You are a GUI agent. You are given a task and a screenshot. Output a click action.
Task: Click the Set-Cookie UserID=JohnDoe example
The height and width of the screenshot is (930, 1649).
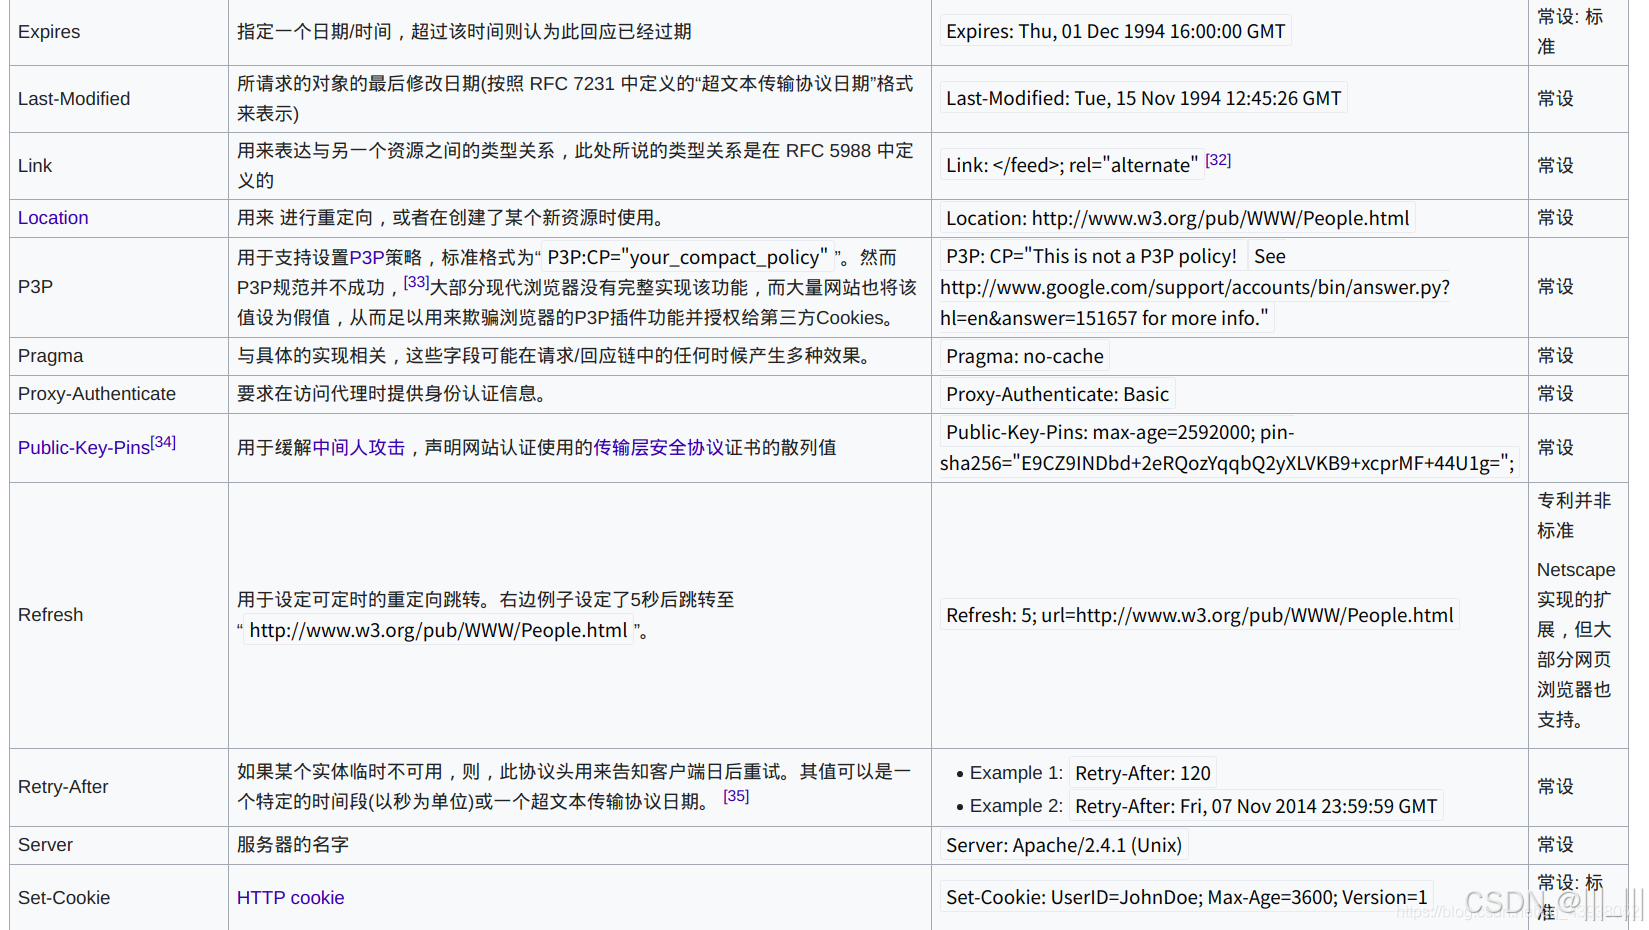pyautogui.click(x=1187, y=897)
